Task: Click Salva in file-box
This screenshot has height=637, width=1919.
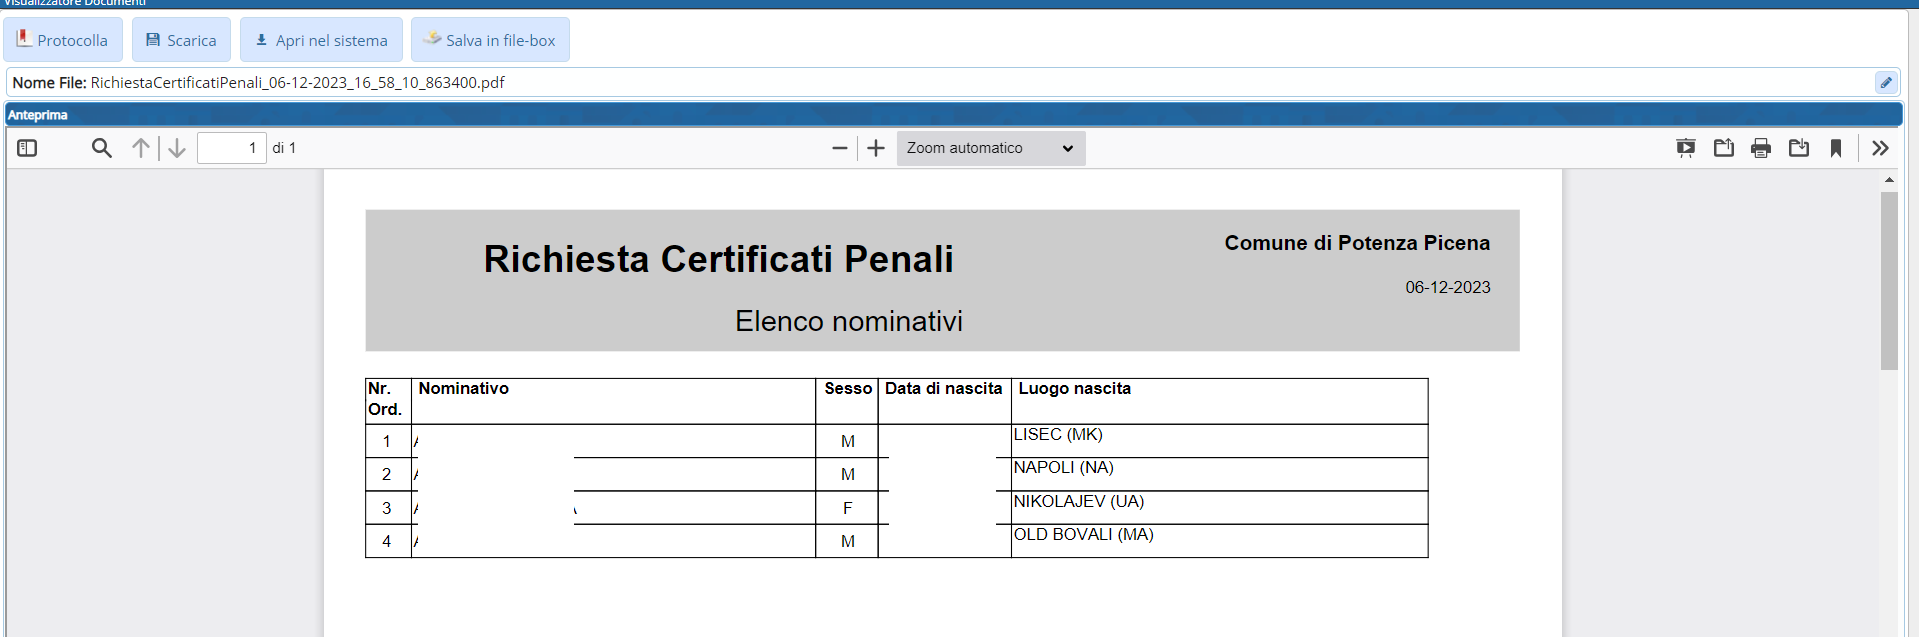Action: [x=490, y=40]
